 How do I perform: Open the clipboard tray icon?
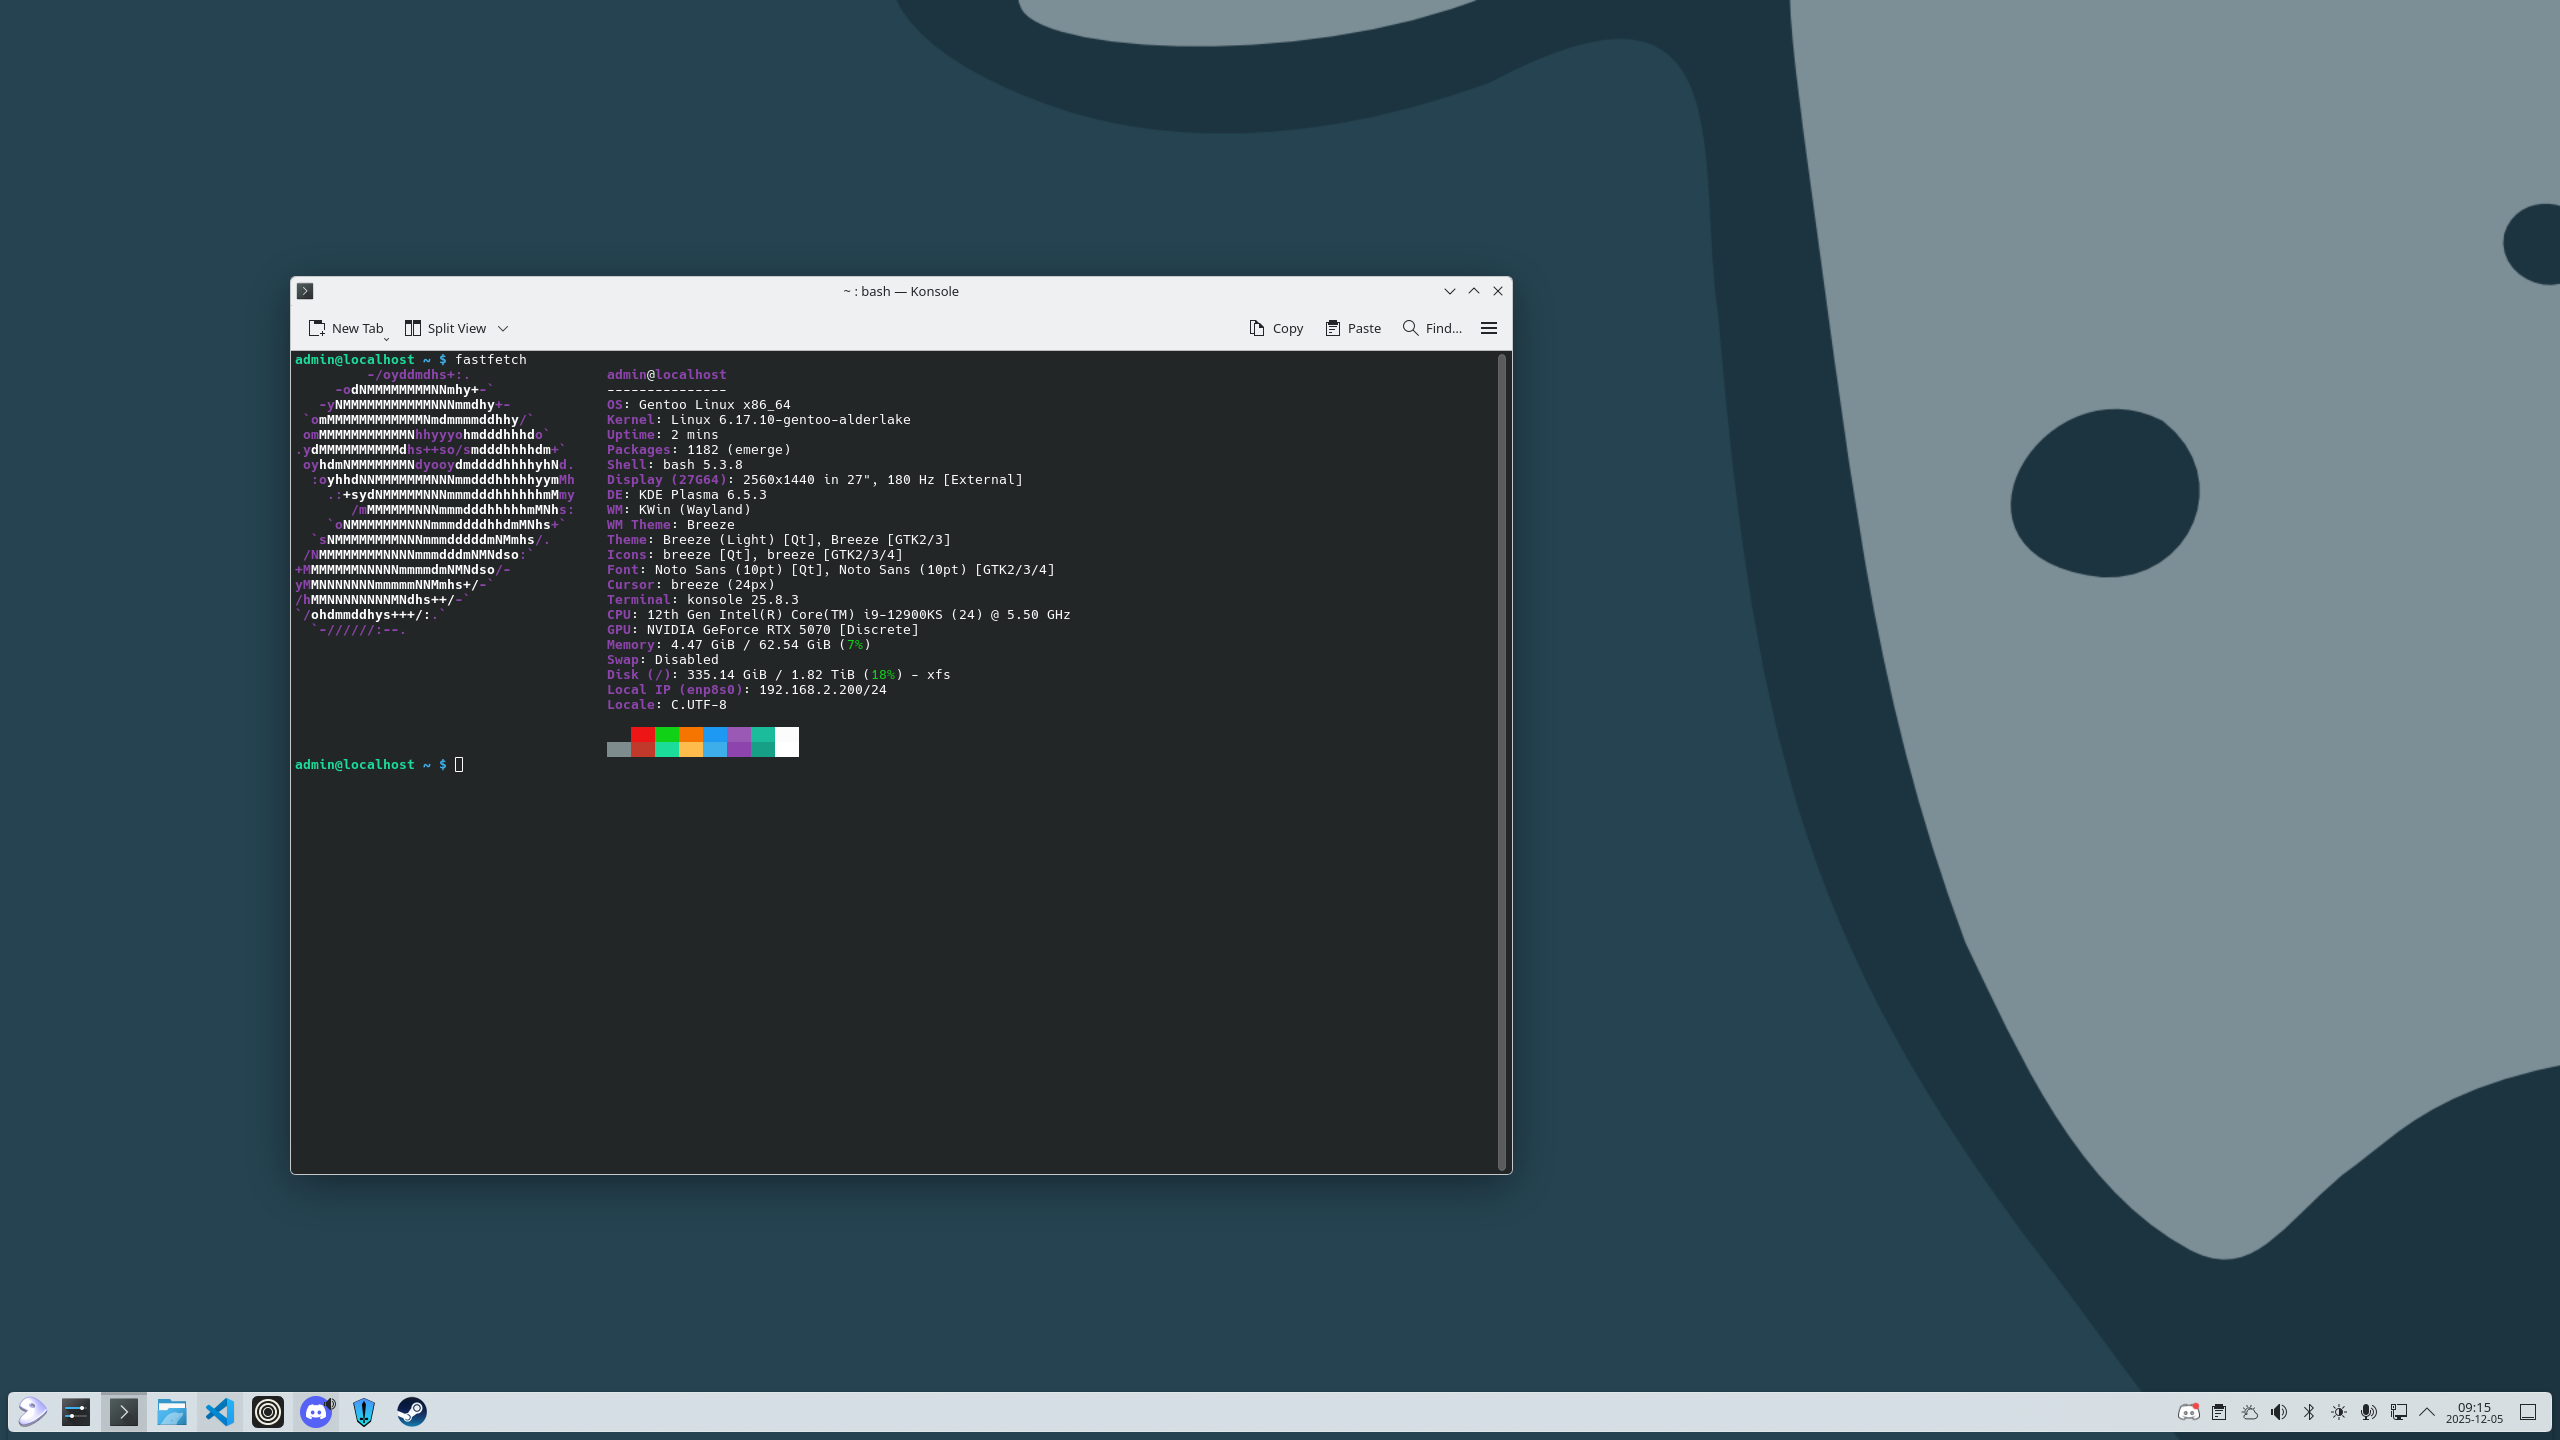(x=2219, y=1412)
